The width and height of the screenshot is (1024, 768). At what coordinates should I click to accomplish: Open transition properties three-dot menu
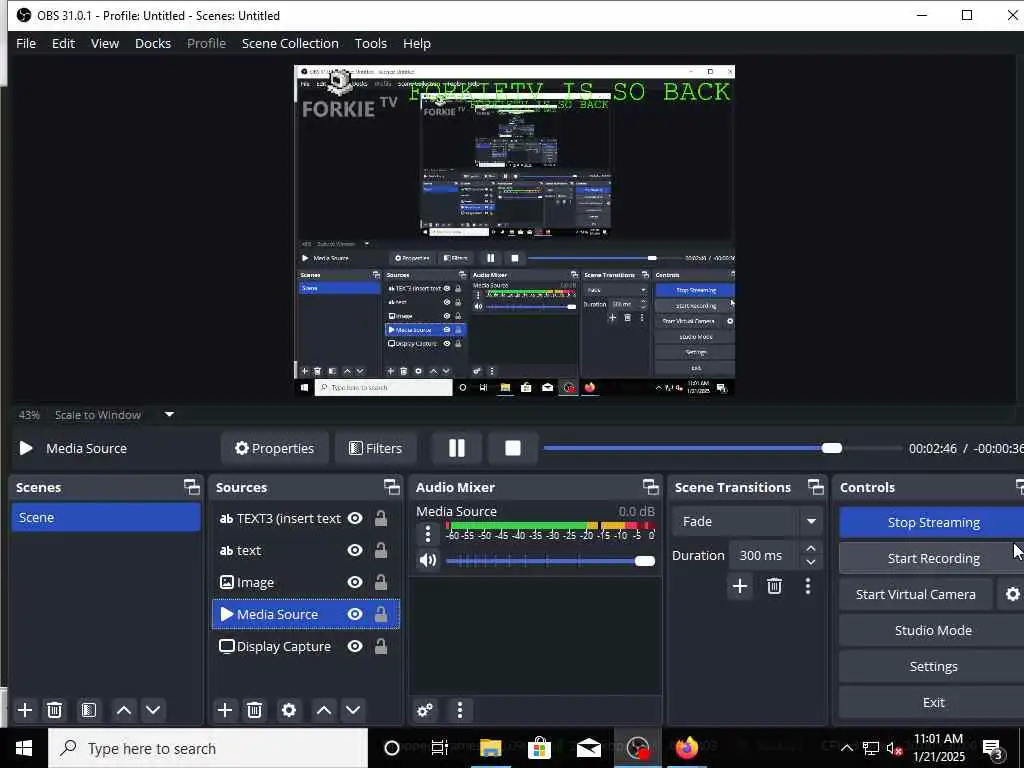[808, 586]
